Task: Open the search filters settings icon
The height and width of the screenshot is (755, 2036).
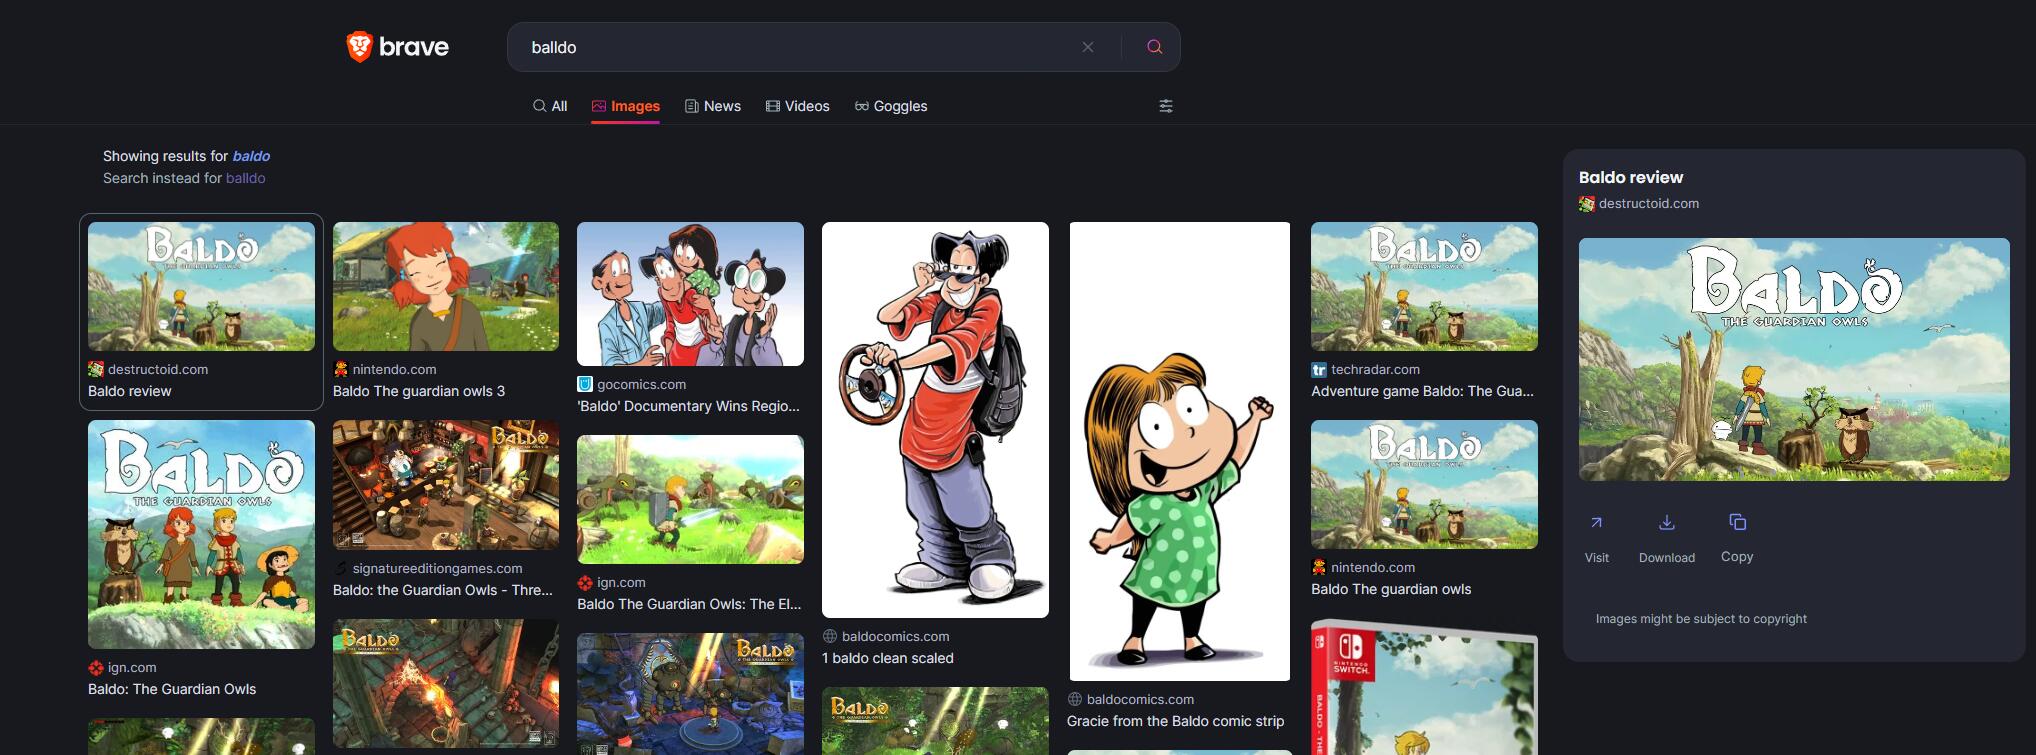Action: coord(1165,106)
